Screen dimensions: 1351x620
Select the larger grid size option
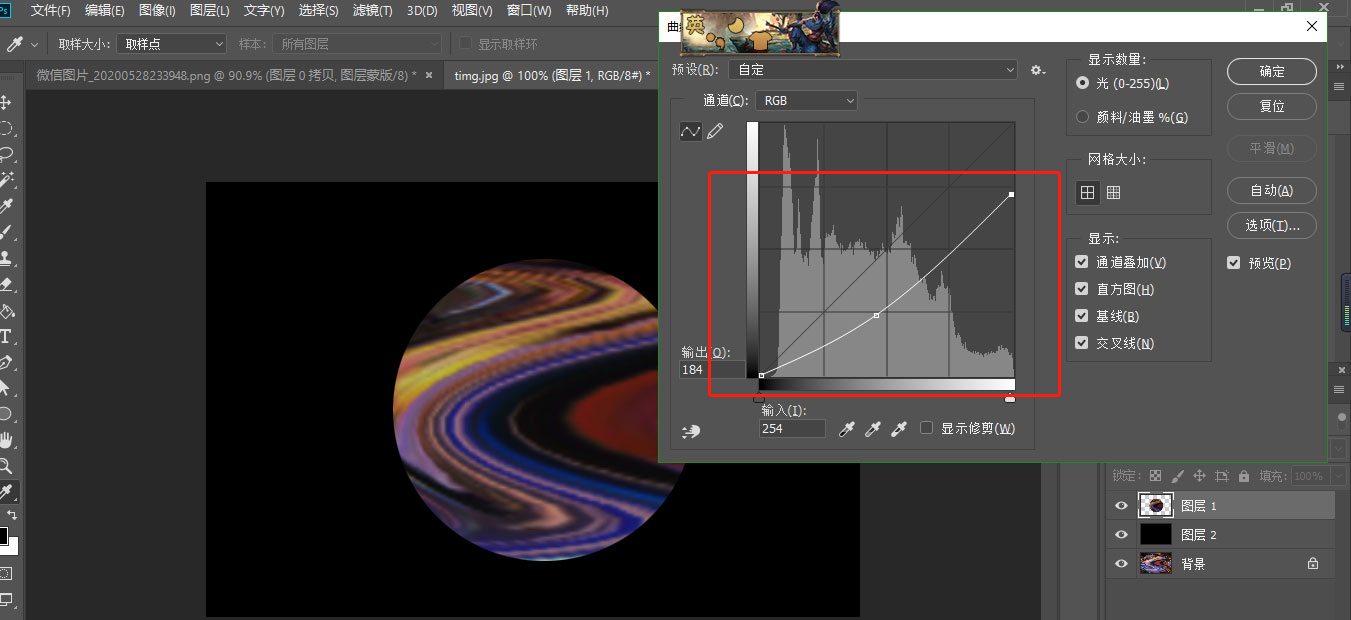[x=1086, y=192]
